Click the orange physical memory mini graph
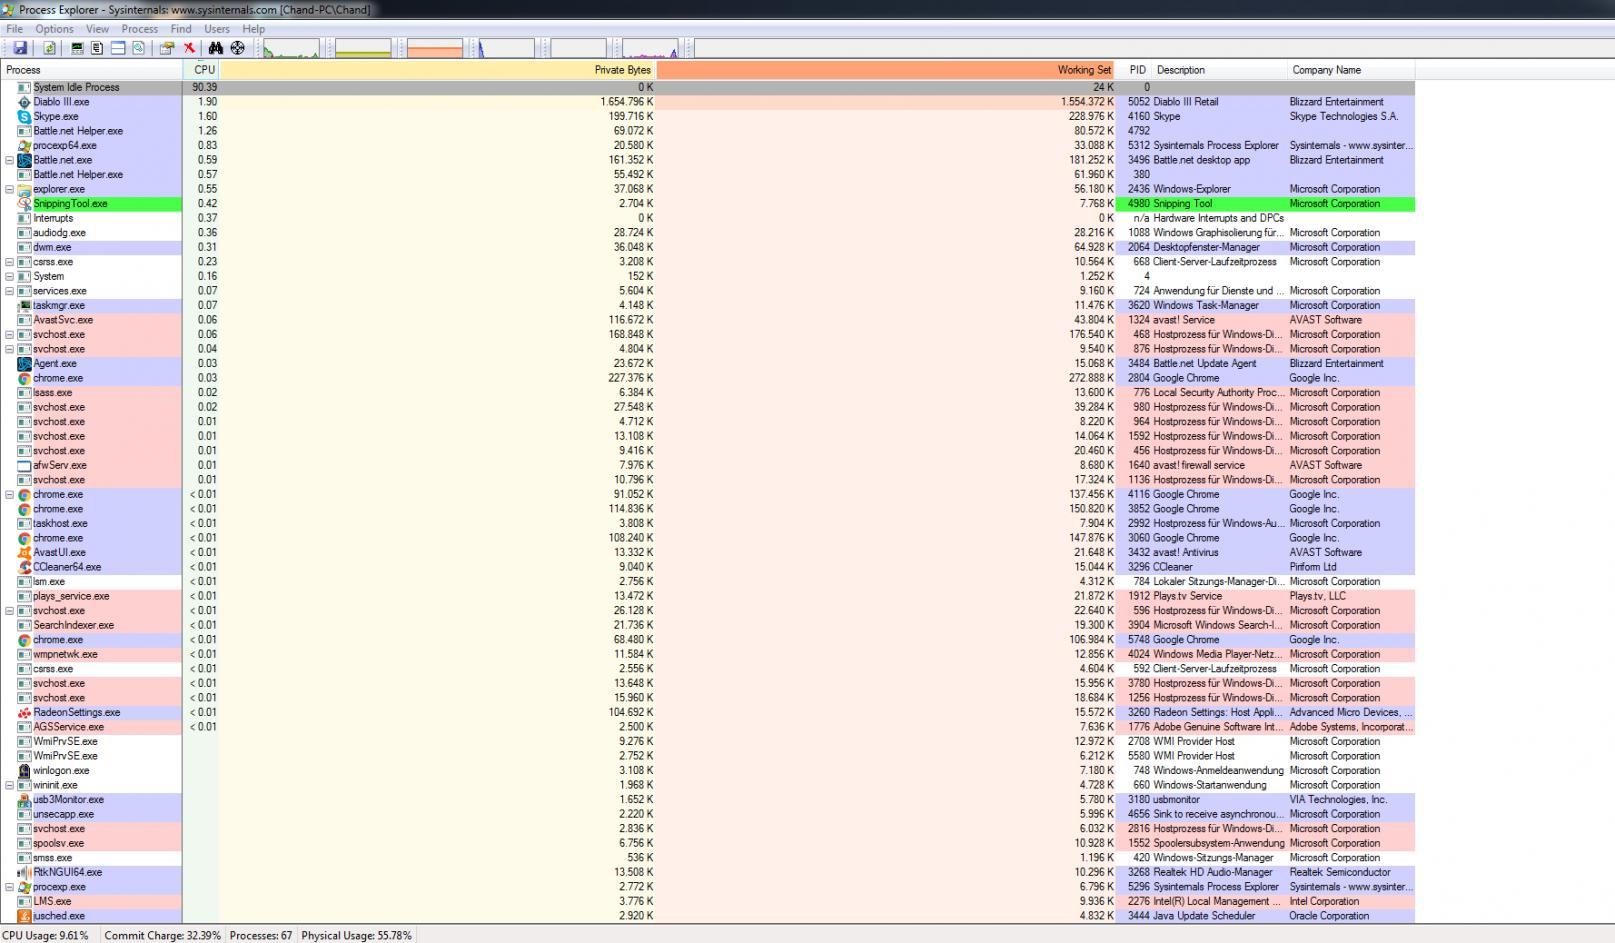This screenshot has width=1615, height=943. 435,48
